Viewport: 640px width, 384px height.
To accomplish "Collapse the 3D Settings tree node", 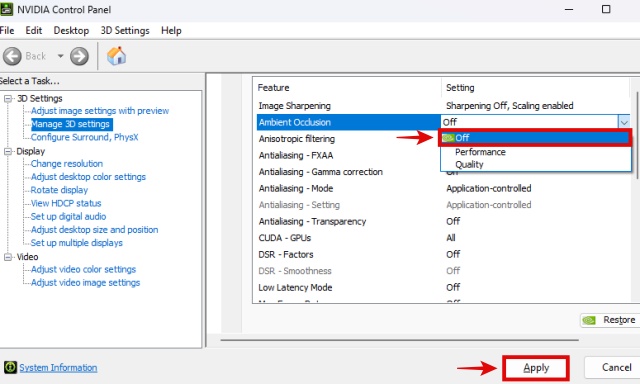I will [x=8, y=98].
